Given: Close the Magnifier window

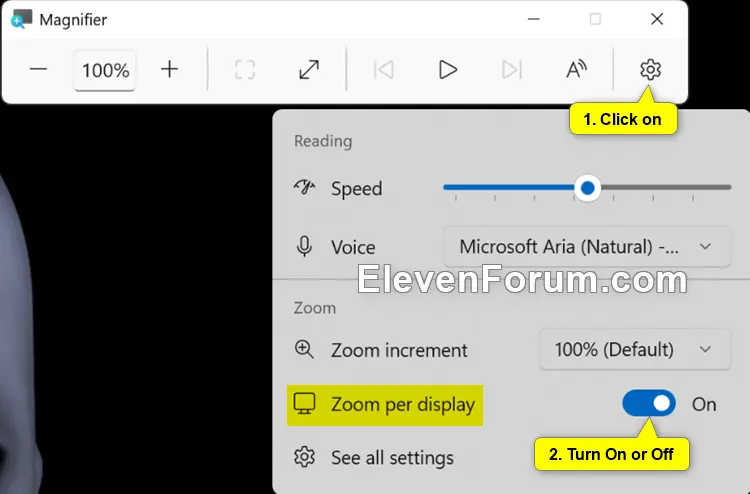Looking at the screenshot, I should point(657,19).
